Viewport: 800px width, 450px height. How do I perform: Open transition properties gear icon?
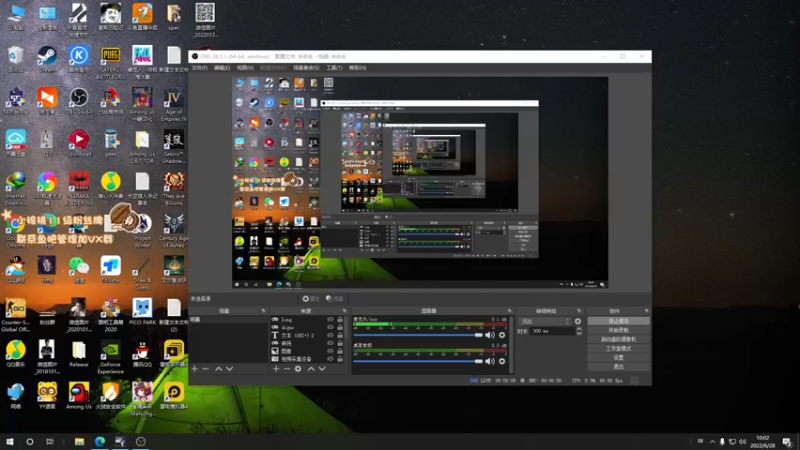pos(577,322)
